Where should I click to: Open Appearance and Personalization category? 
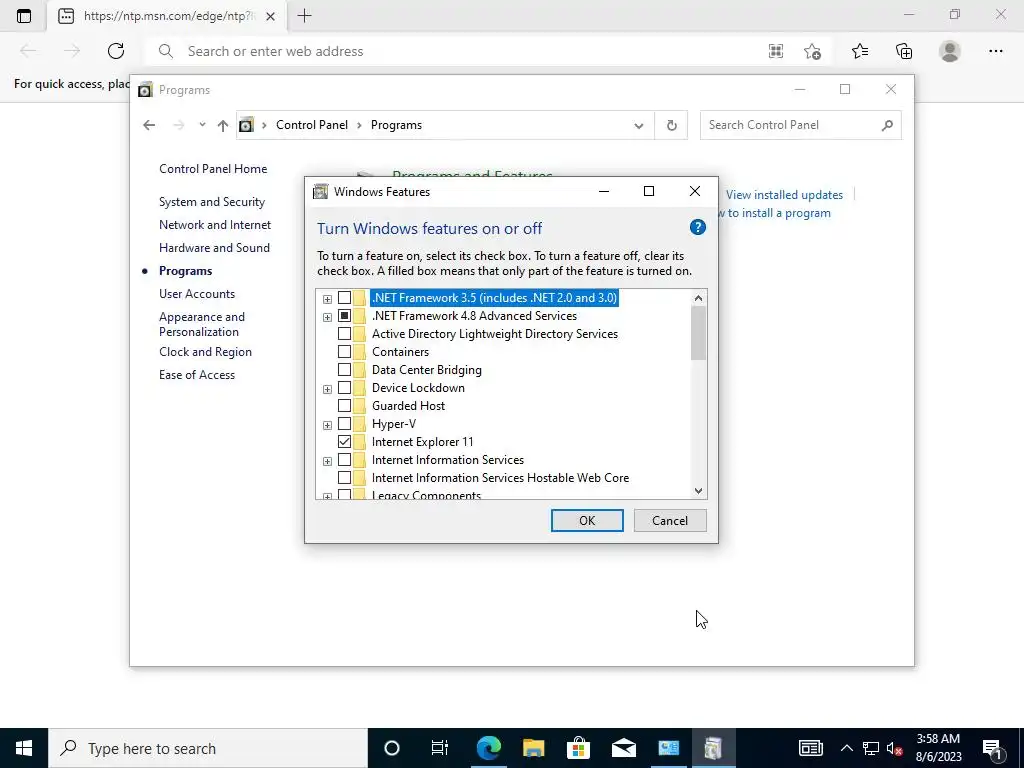[x=202, y=324]
